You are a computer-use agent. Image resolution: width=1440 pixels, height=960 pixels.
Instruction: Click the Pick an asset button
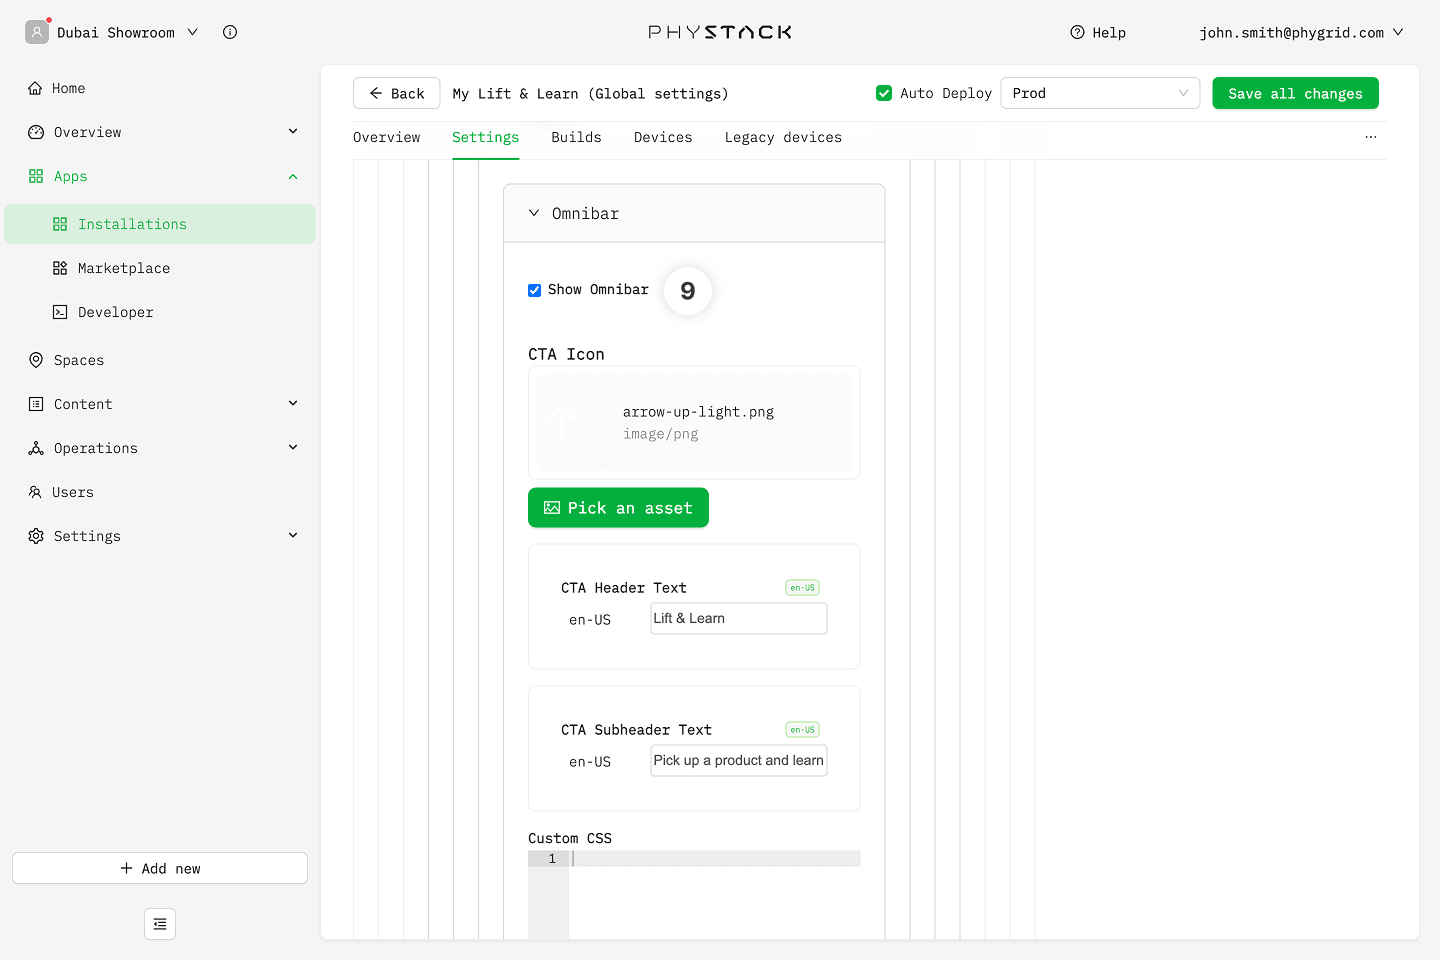618,508
